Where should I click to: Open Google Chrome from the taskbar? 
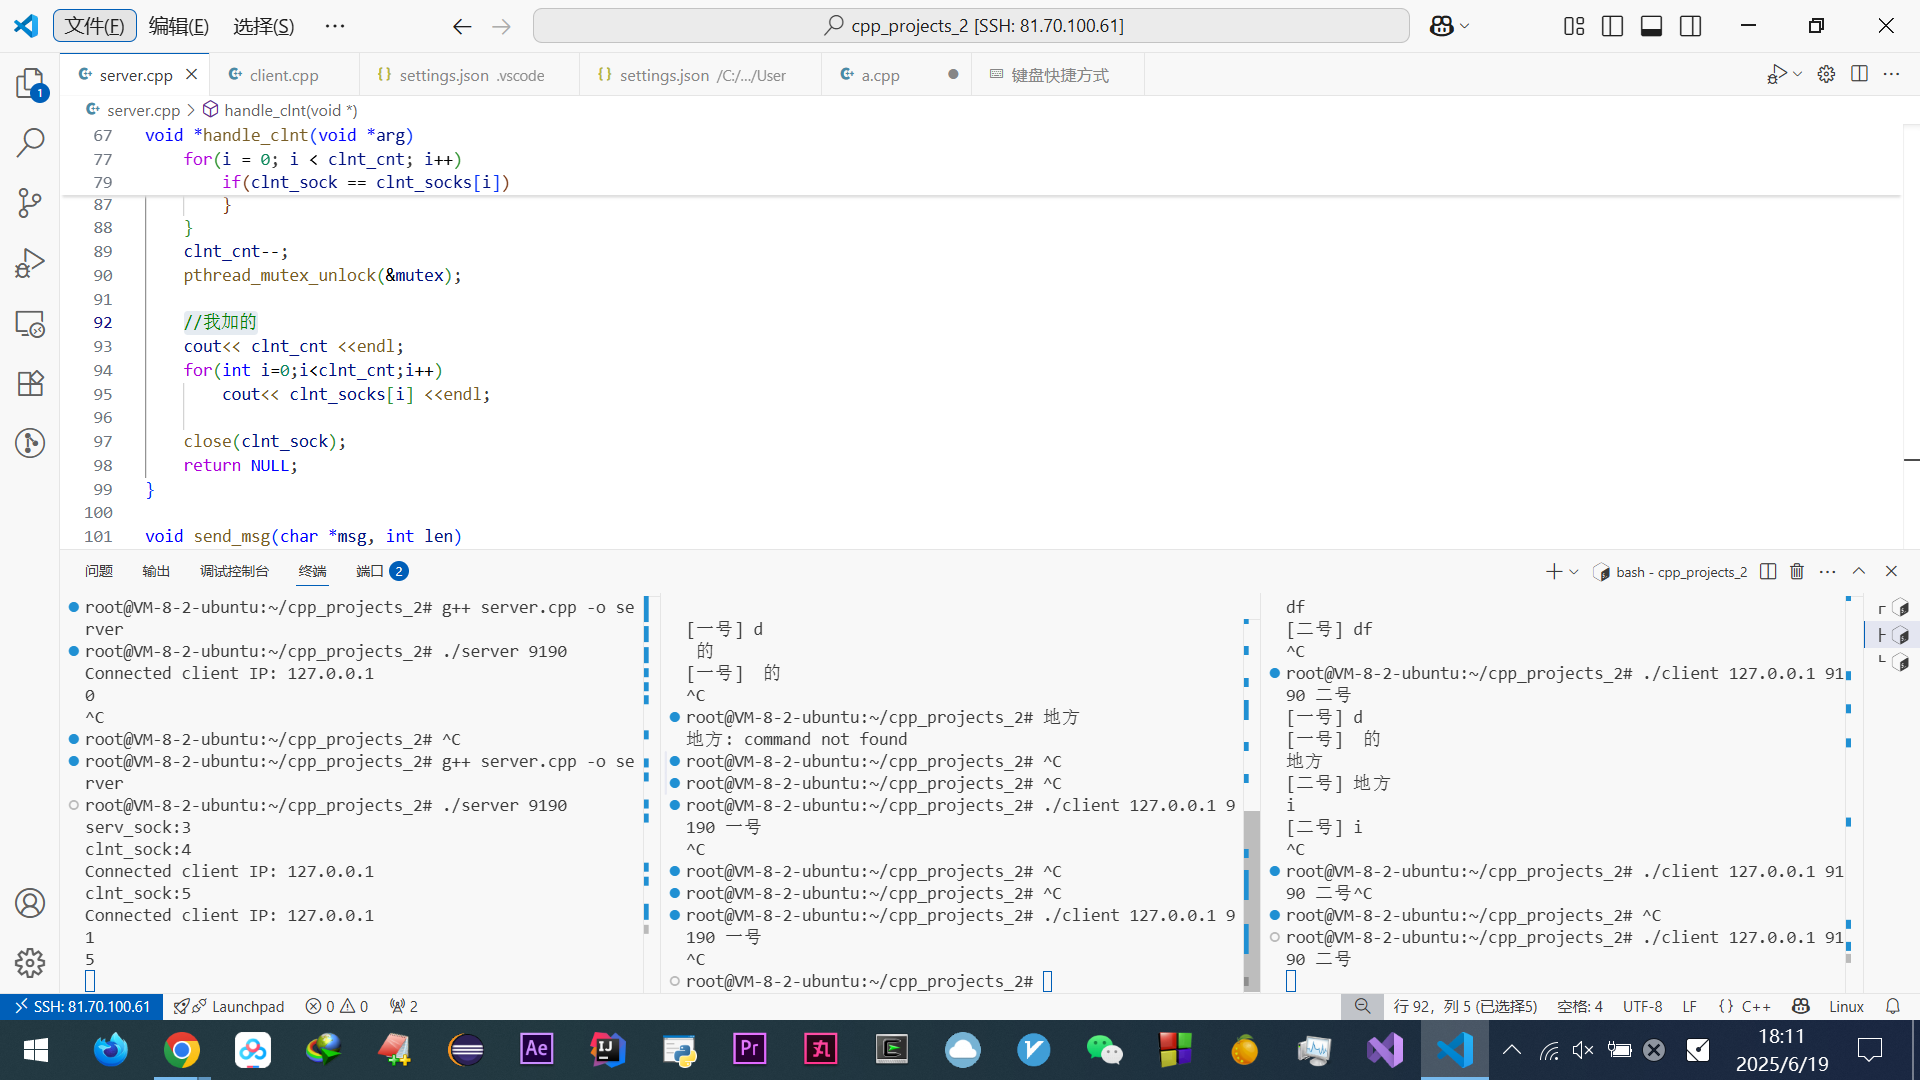tap(182, 1050)
